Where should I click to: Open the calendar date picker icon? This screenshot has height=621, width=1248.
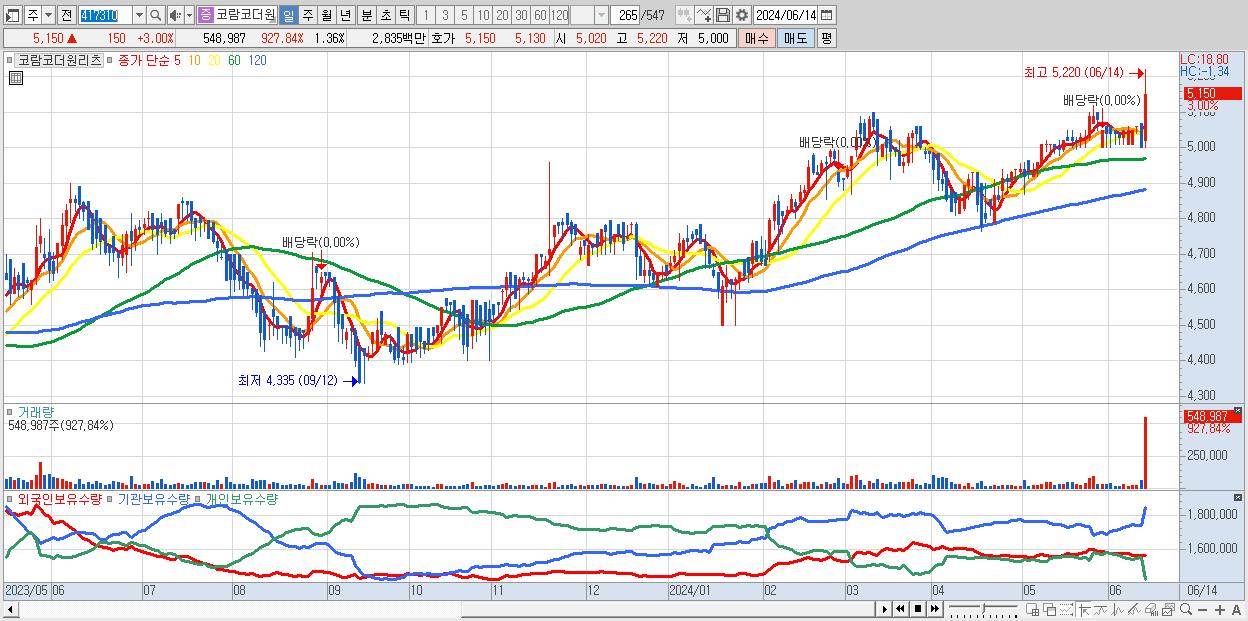click(826, 15)
